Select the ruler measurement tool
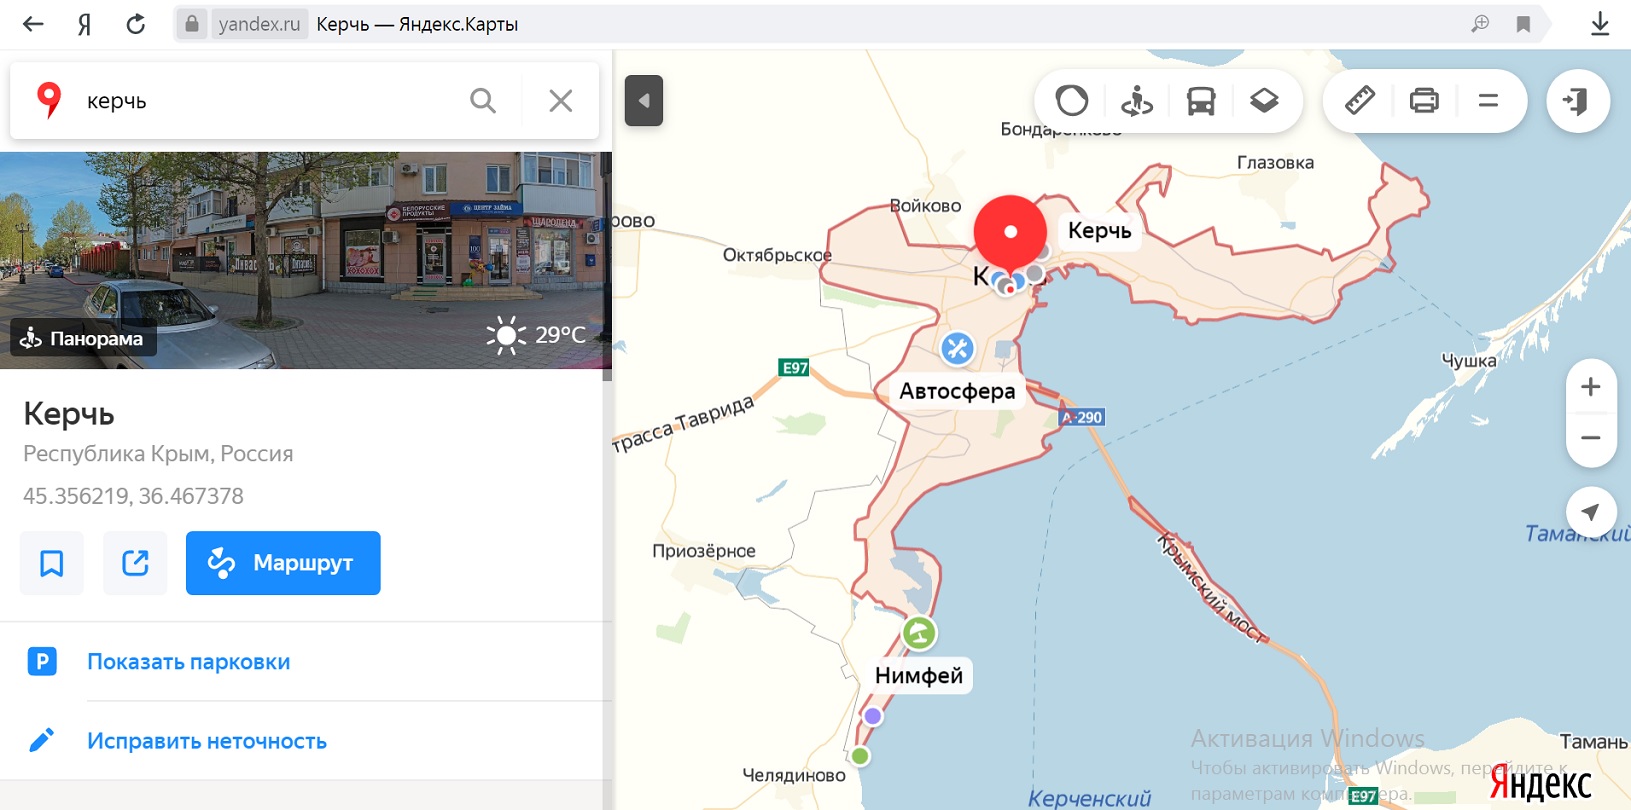The image size is (1631, 810). [x=1360, y=101]
